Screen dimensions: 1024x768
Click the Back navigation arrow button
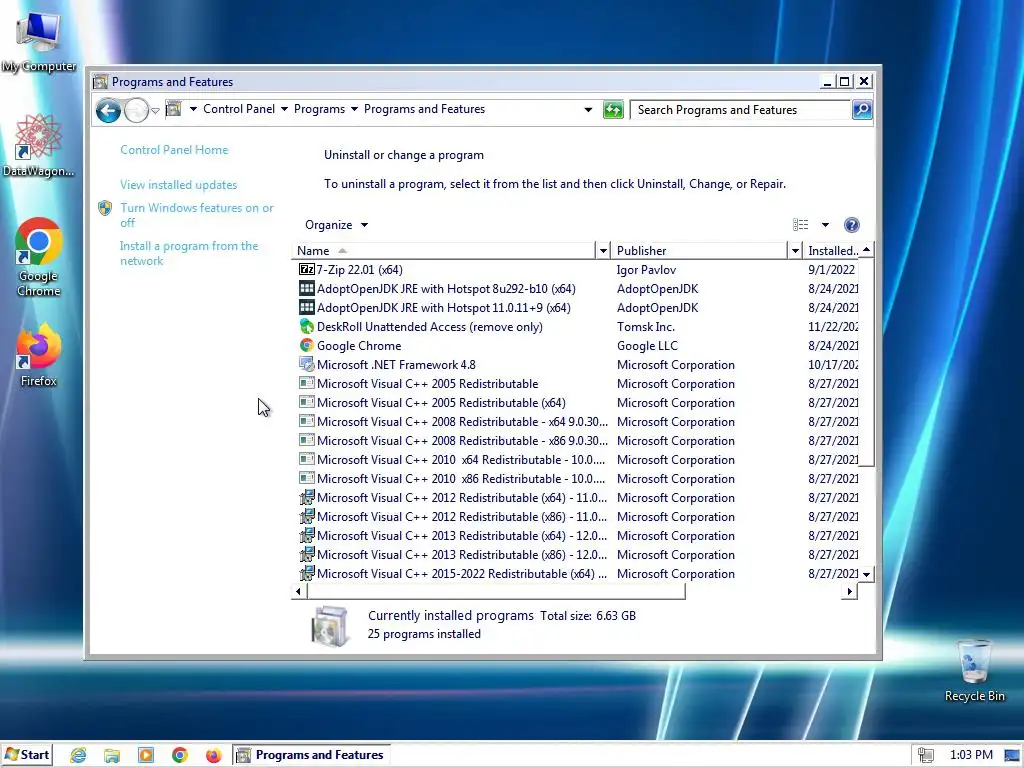click(108, 110)
